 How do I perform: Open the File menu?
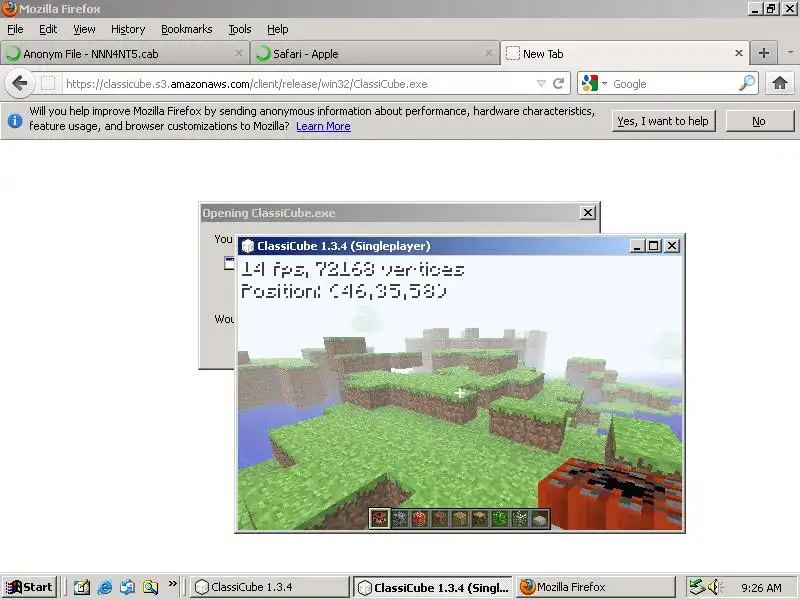(15, 29)
